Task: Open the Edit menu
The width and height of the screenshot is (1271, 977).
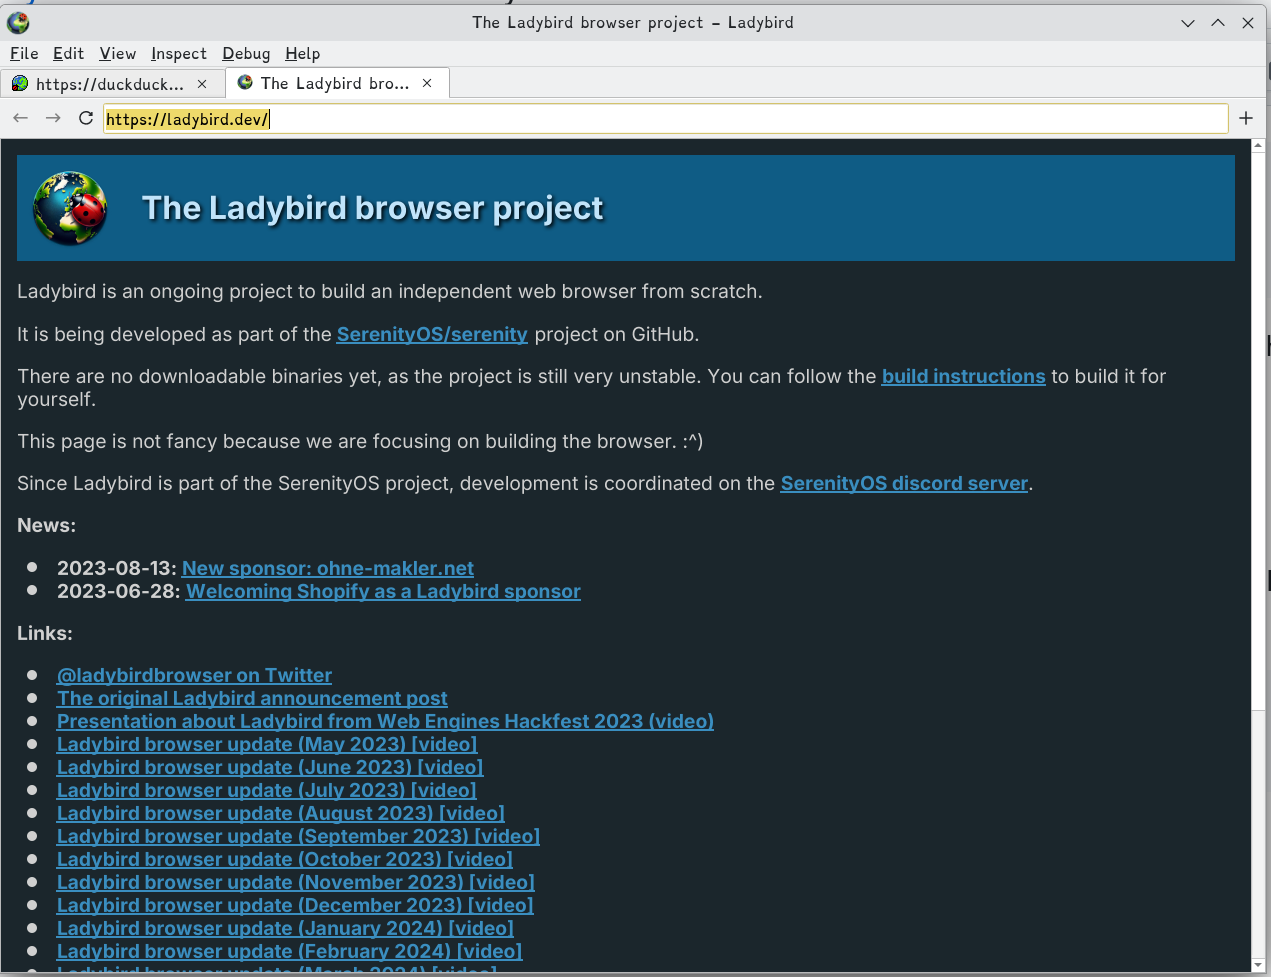Action: [69, 54]
